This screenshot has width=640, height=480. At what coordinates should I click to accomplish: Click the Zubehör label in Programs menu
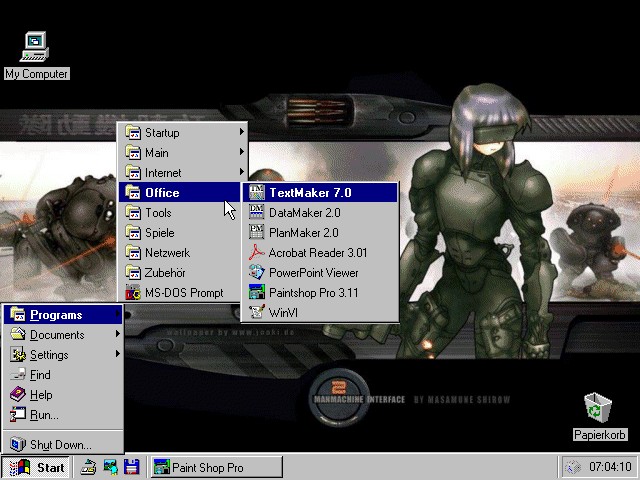(165, 272)
